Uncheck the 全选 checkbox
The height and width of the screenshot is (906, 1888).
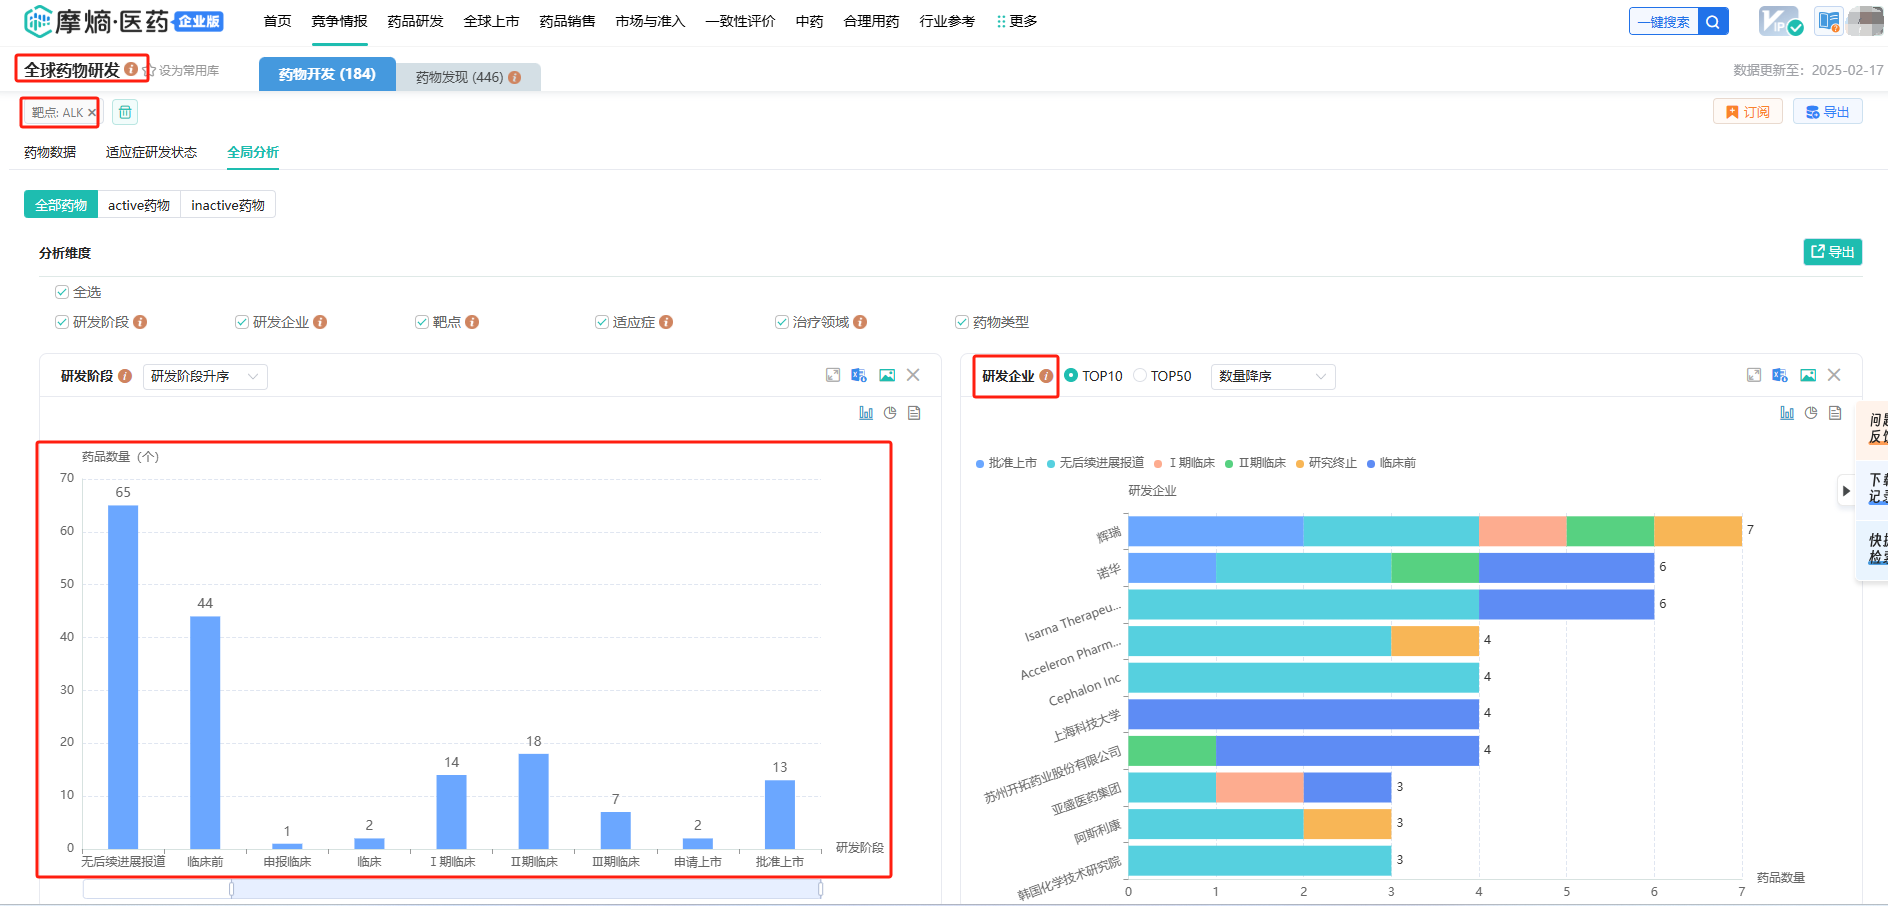(x=62, y=292)
